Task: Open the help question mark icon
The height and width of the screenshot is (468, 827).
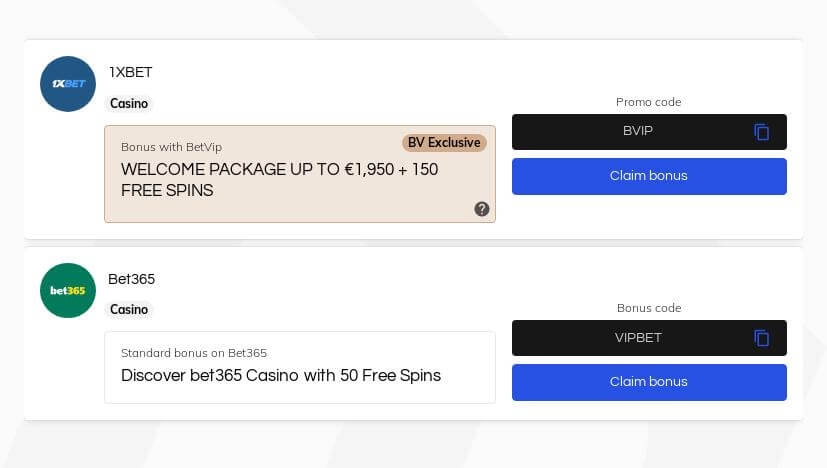Action: click(x=482, y=209)
